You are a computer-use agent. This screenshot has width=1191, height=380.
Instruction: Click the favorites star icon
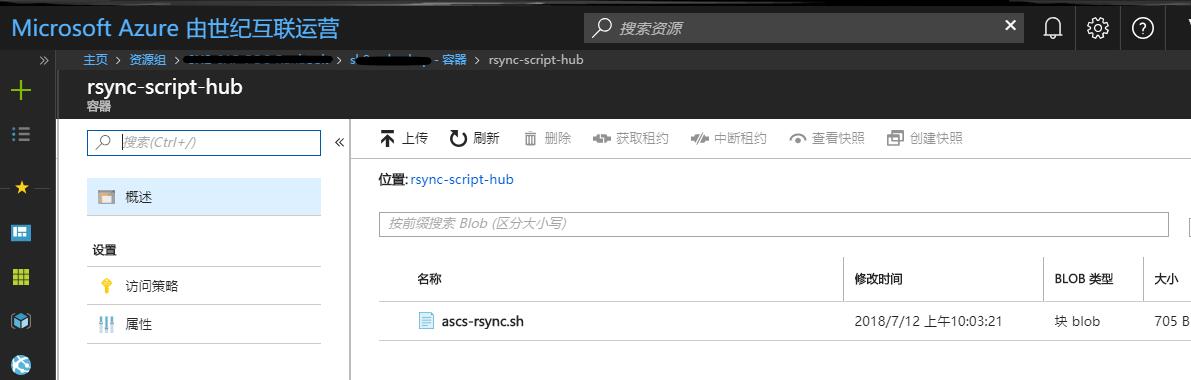click(21, 187)
